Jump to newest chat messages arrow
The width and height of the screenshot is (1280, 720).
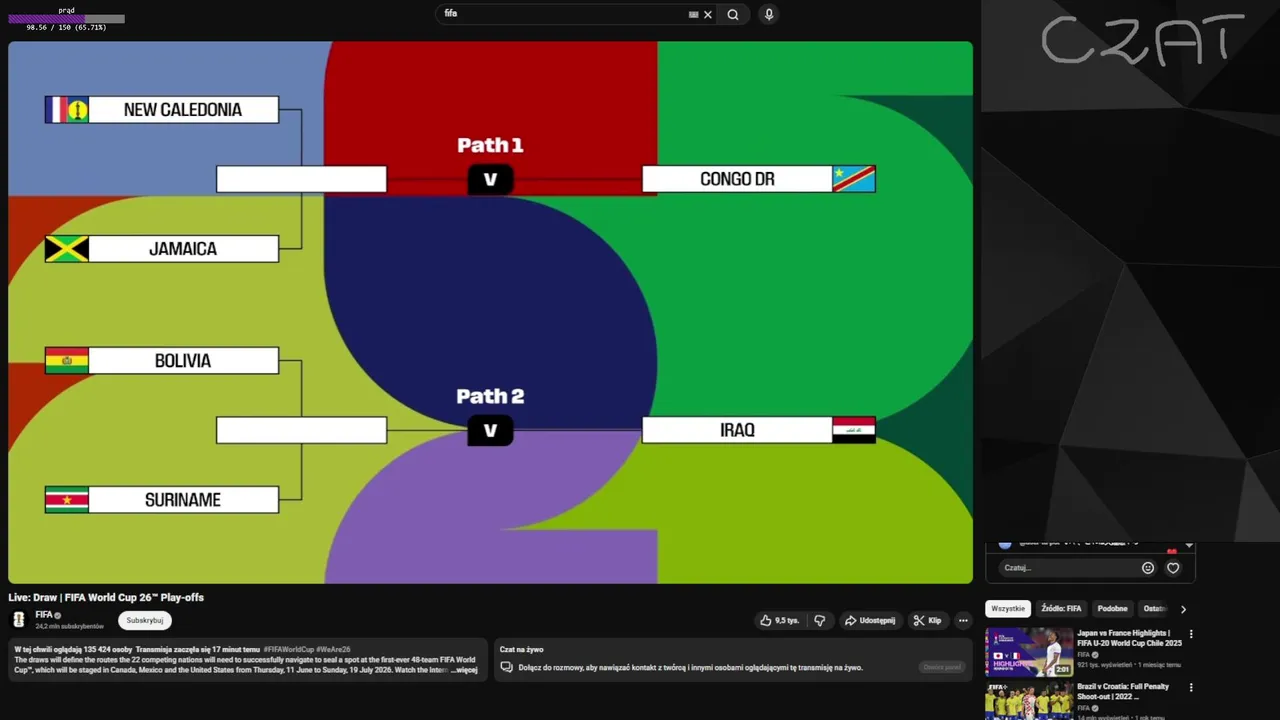click(1189, 545)
